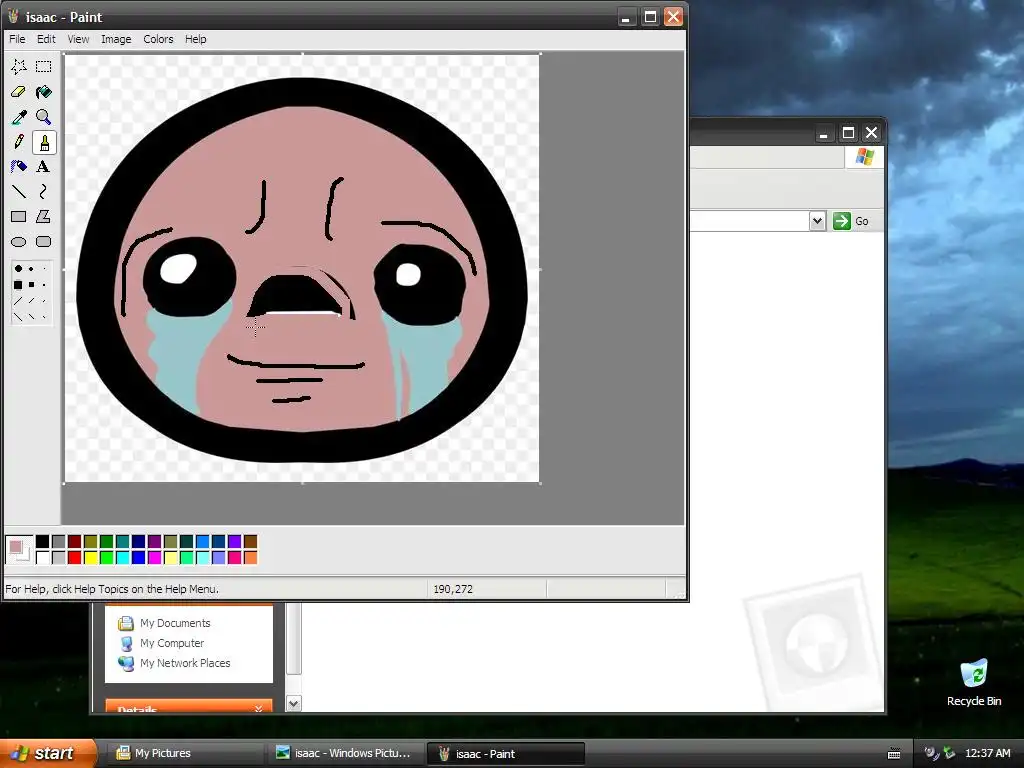
Task: Click the Go button in explorer window
Action: 851,221
